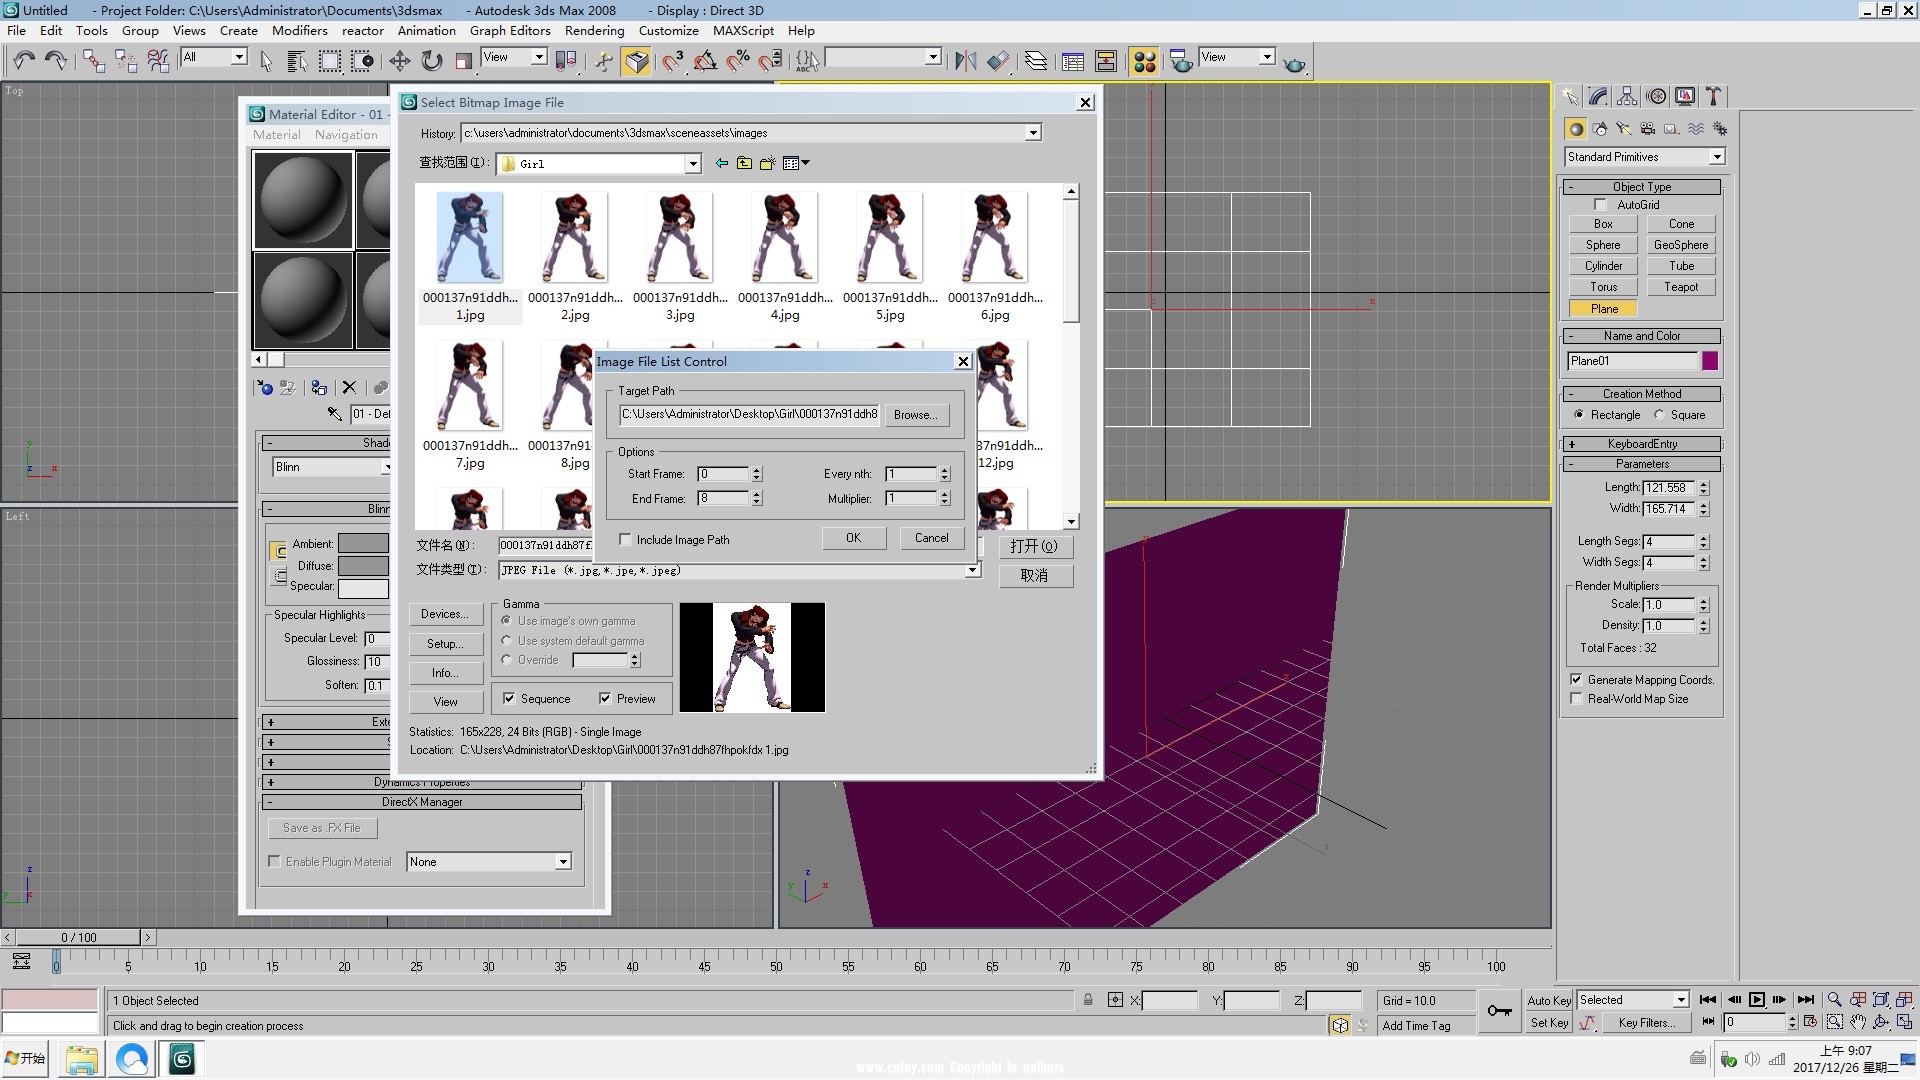The height and width of the screenshot is (1080, 1920).
Task: Click the Pan View hand icon
Action: (x=1857, y=1022)
